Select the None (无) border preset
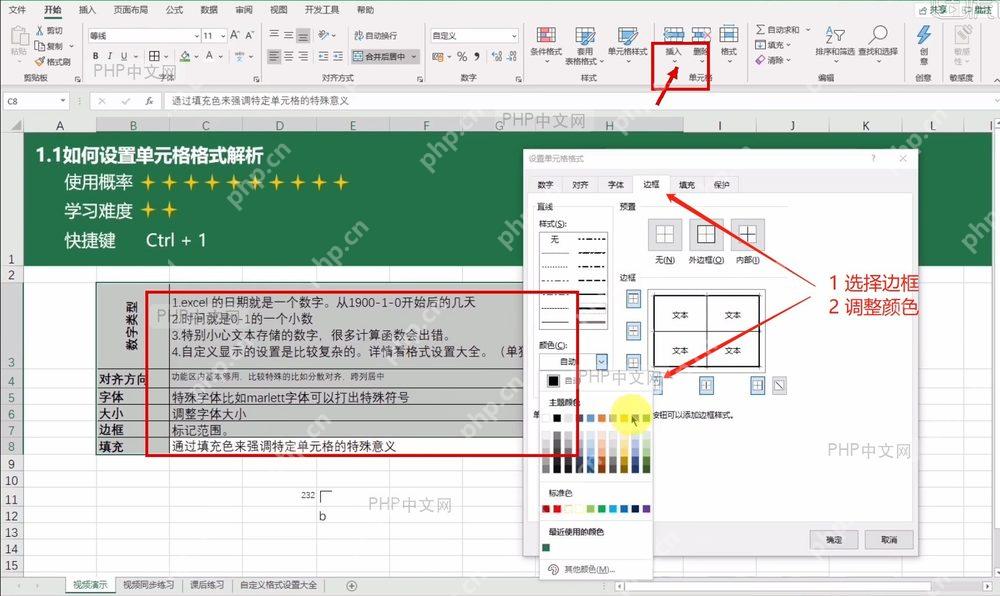Image resolution: width=1000 pixels, height=596 pixels. [x=665, y=235]
